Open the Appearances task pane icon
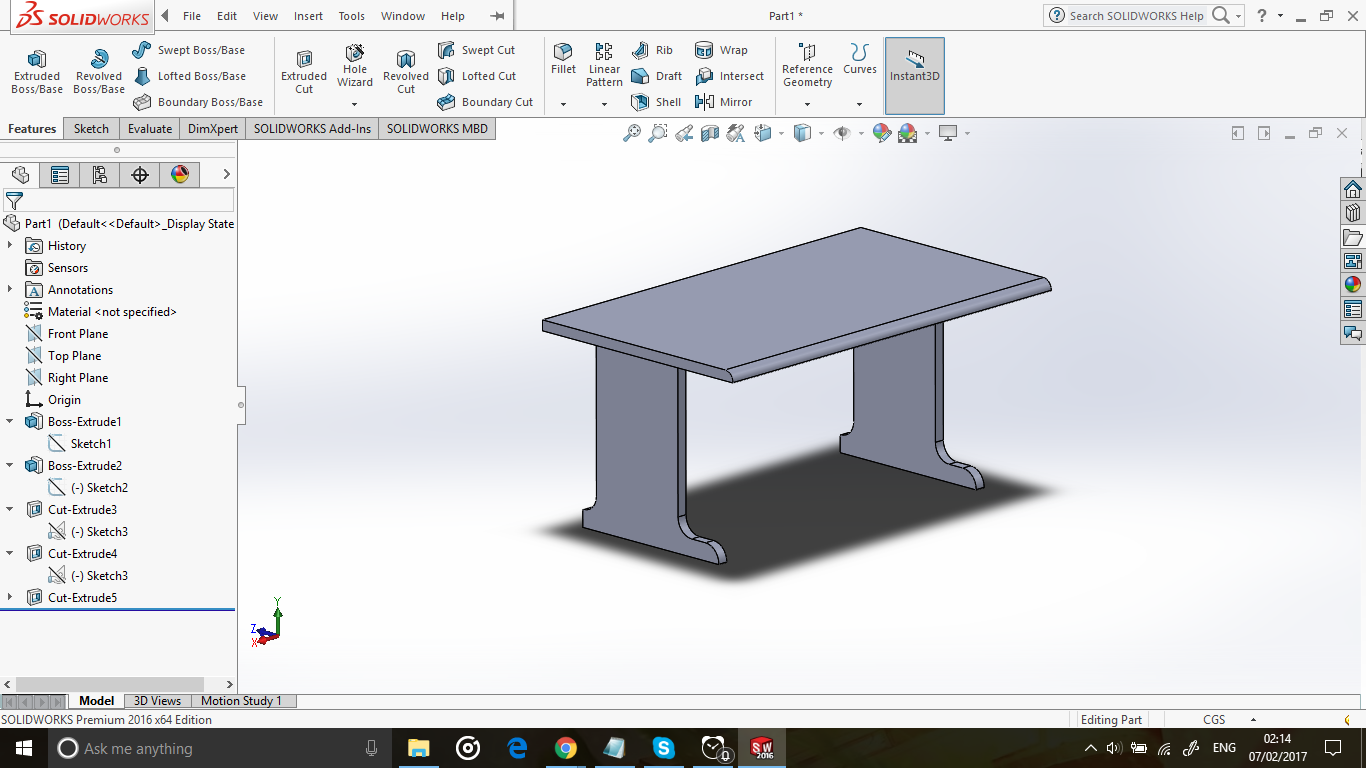The image size is (1366, 768). [1353, 285]
